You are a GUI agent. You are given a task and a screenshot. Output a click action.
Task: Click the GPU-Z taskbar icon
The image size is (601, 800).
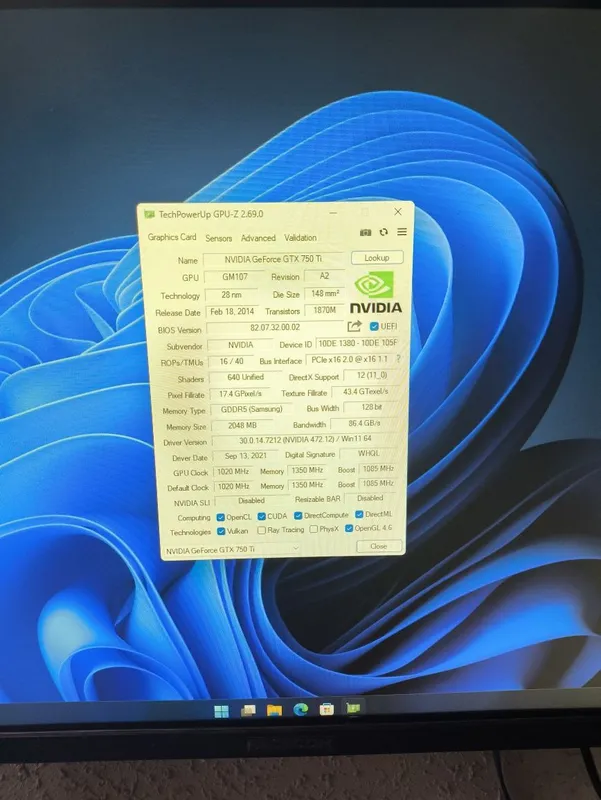(353, 708)
